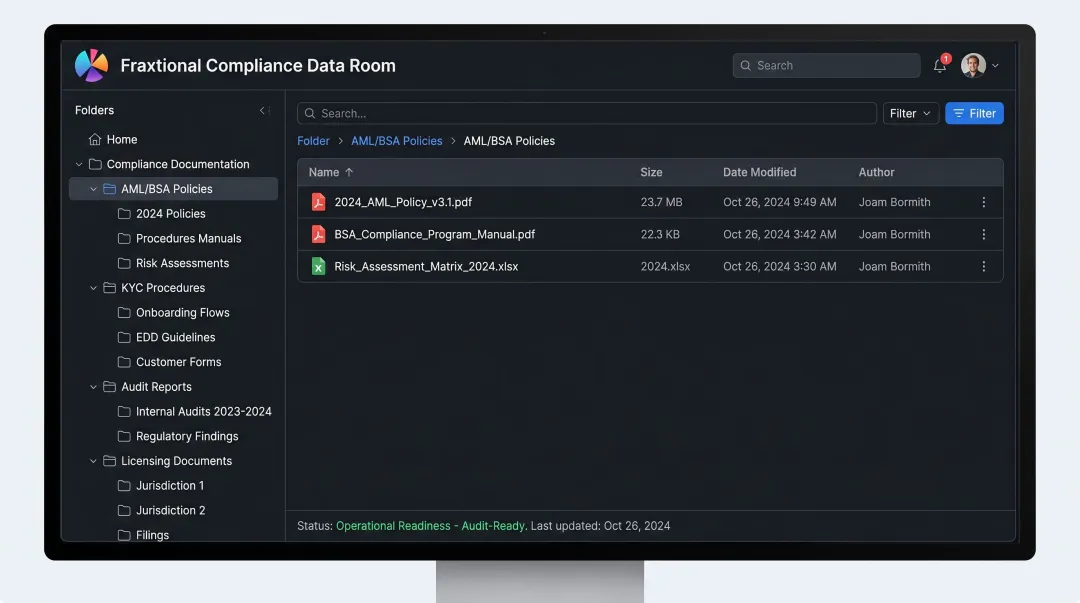Click the Oct 26, 2024 3:42 AM date
The height and width of the screenshot is (603, 1080).
pyautogui.click(x=780, y=234)
